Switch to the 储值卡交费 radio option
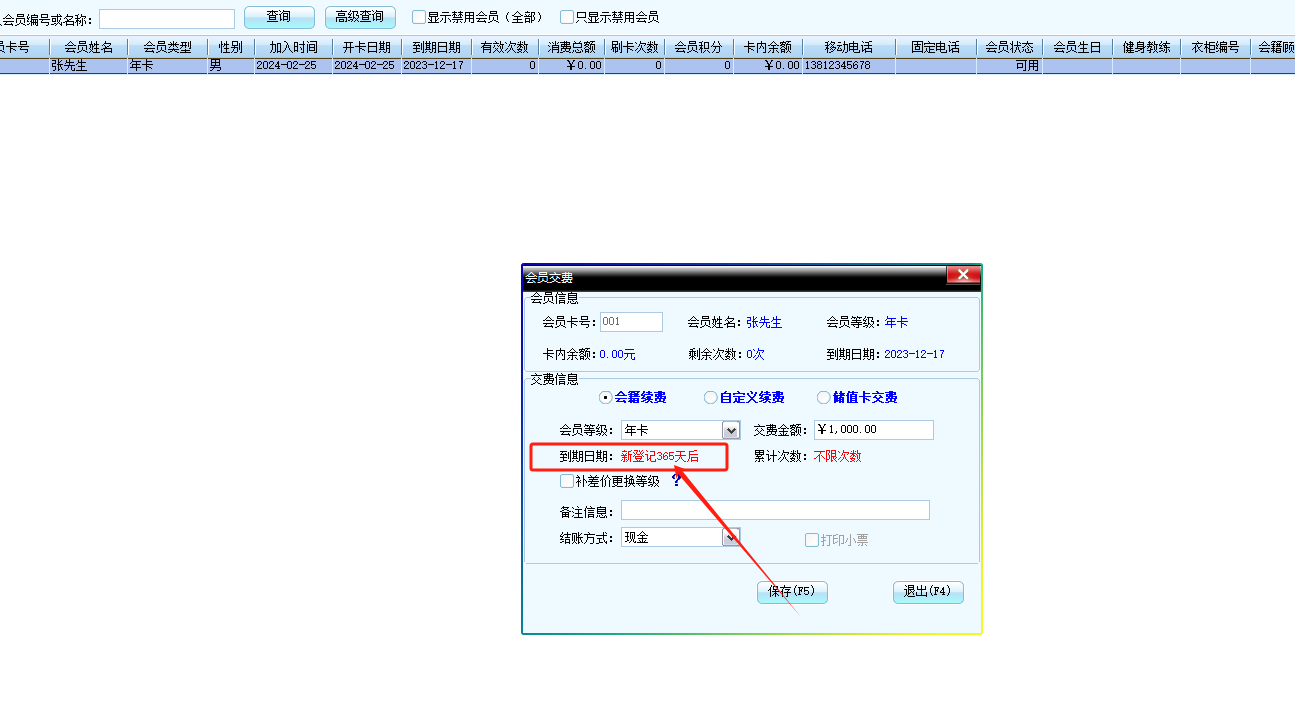Viewport: 1295px width, 725px height. click(x=824, y=397)
